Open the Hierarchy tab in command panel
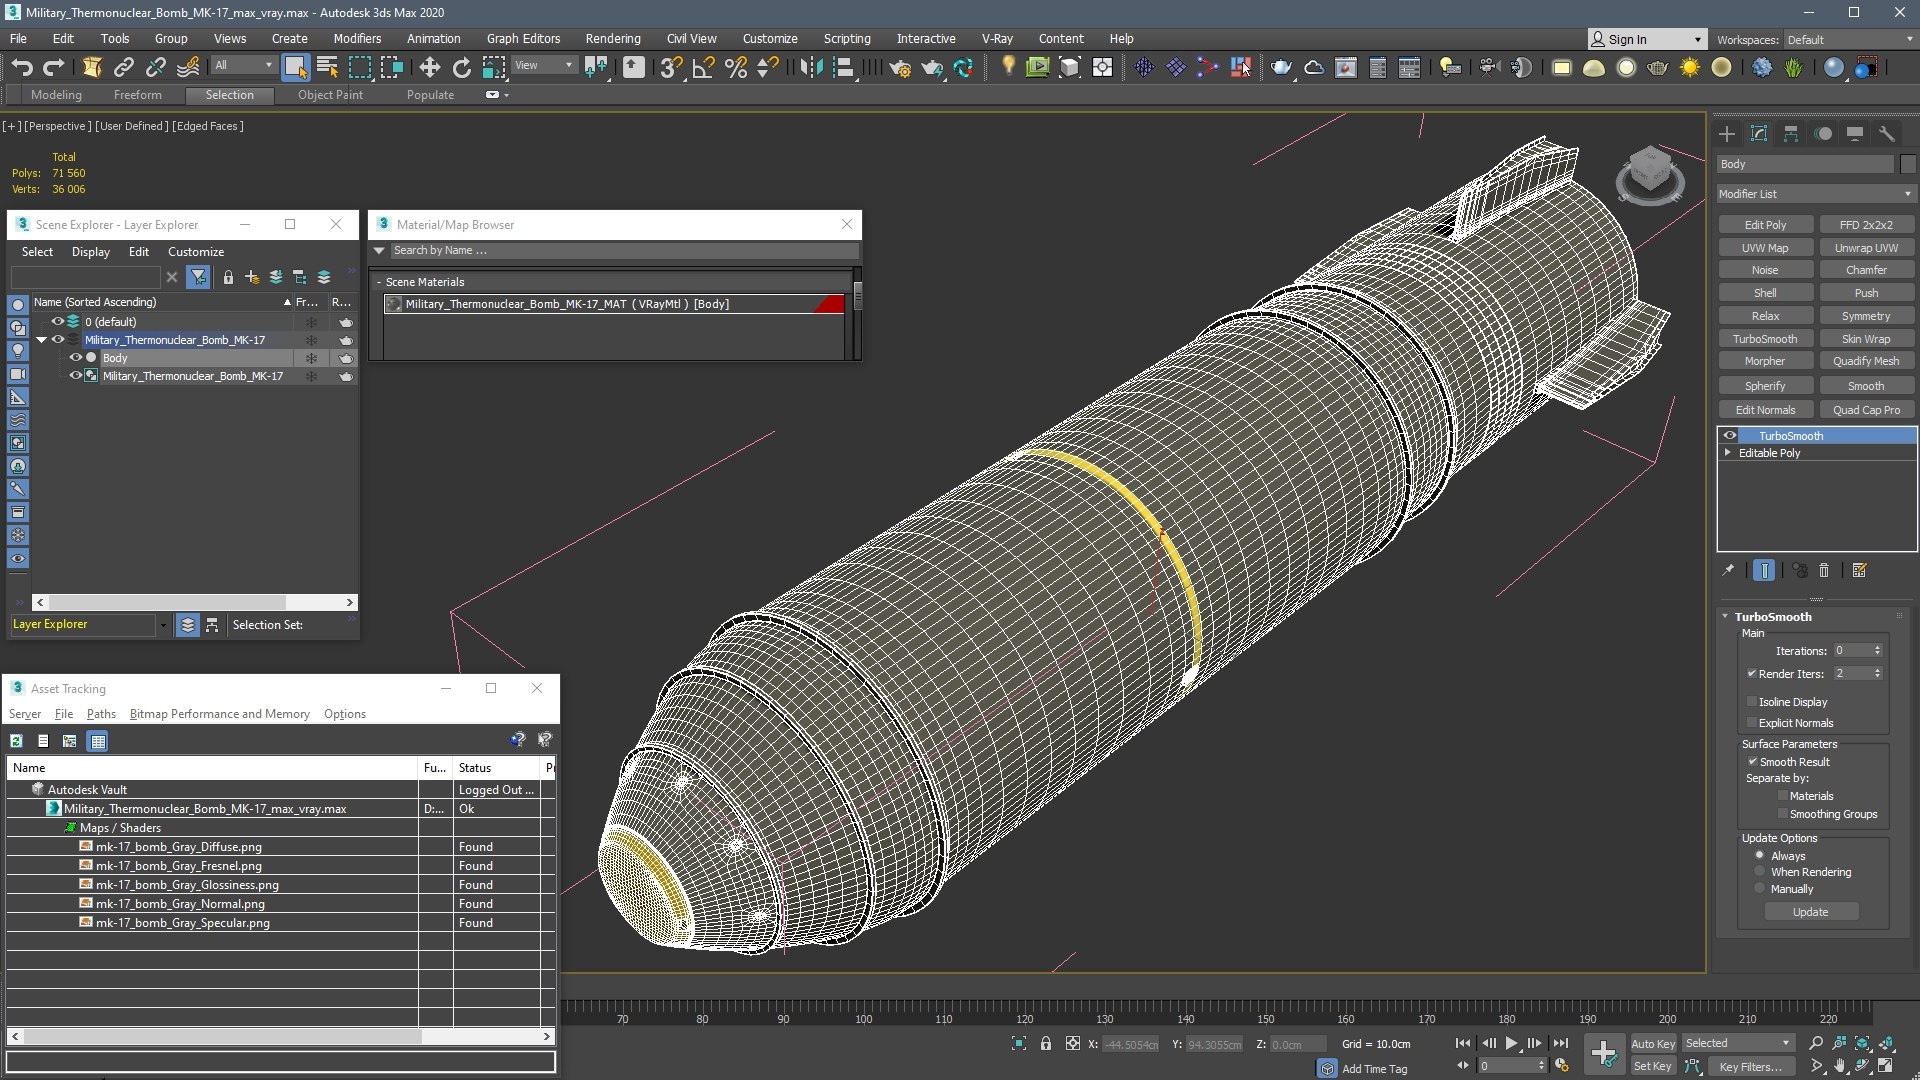 1791,133
